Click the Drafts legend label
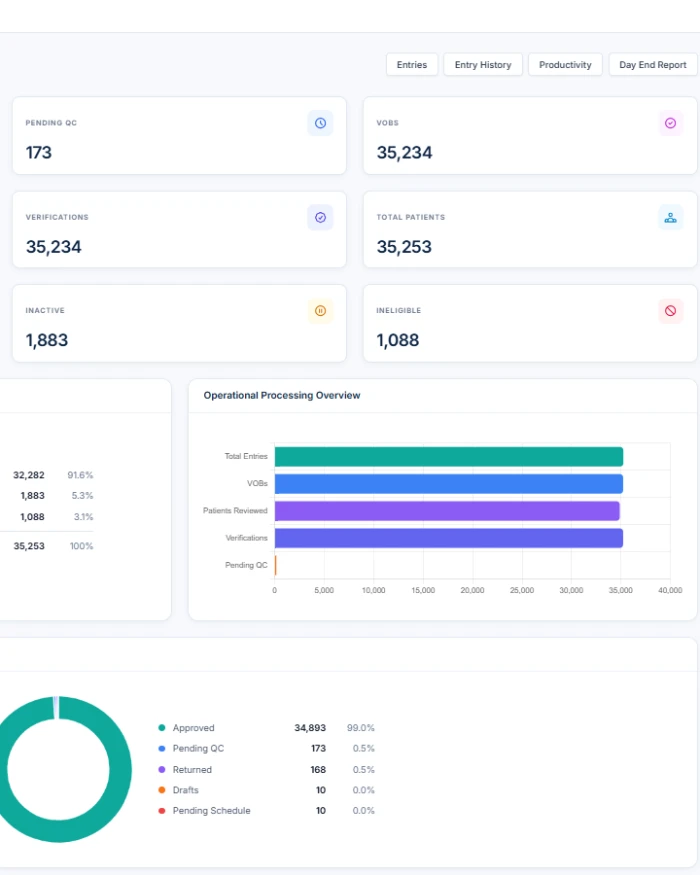 pyautogui.click(x=185, y=790)
